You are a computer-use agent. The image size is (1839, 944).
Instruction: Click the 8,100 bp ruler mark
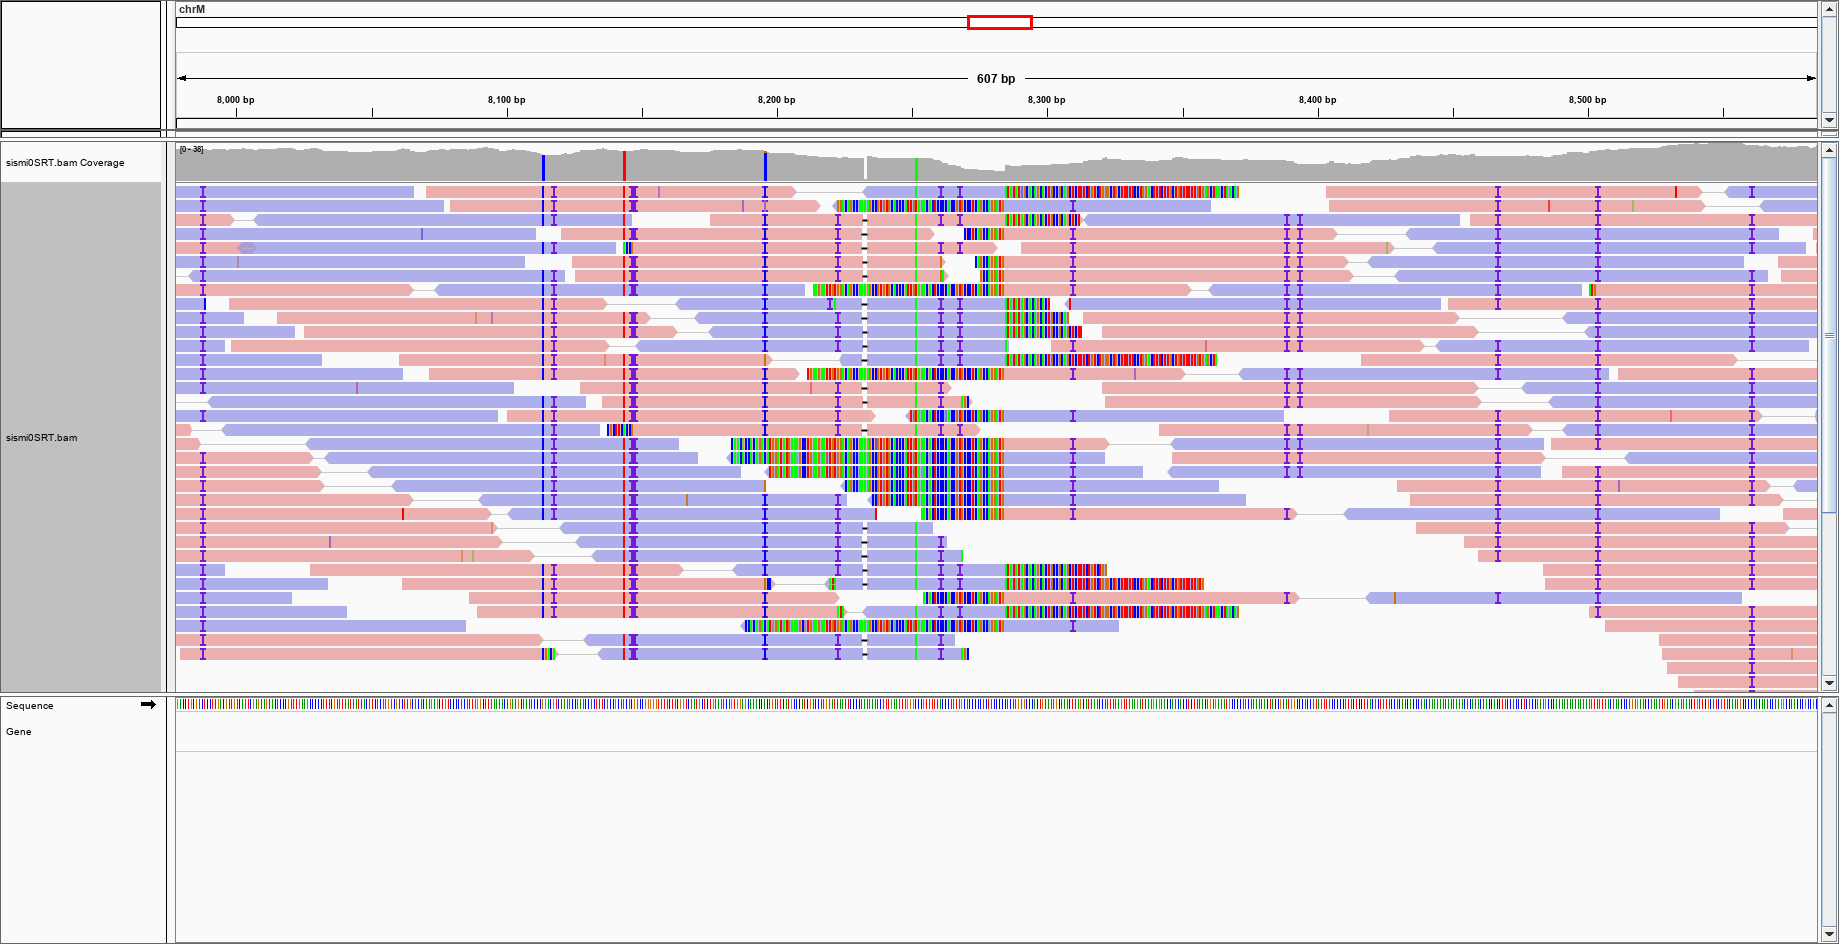coord(507,100)
